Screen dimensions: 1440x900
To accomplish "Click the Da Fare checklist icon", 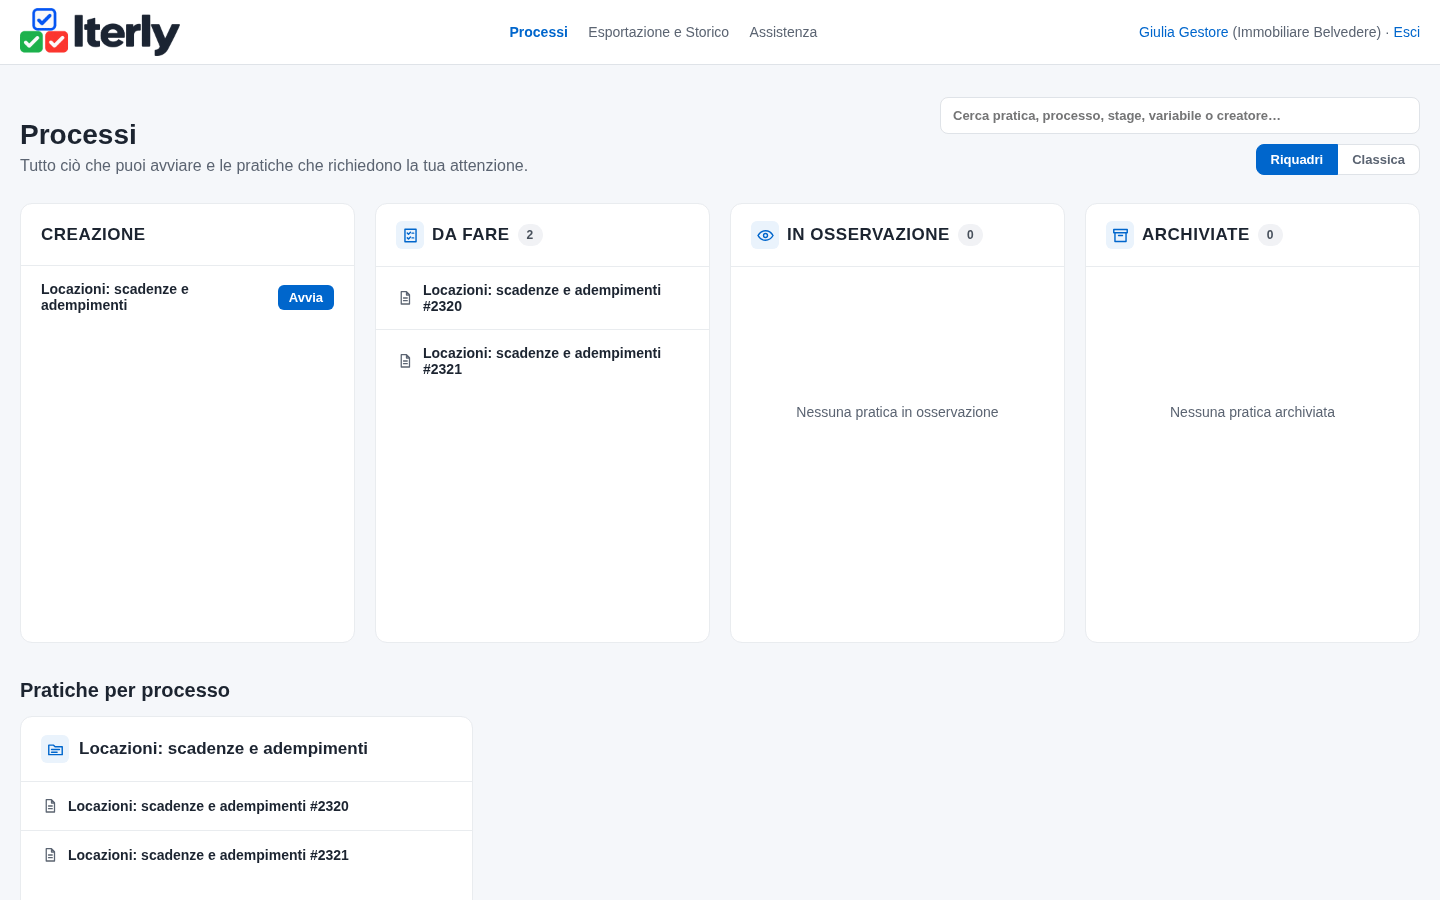I will pos(410,235).
